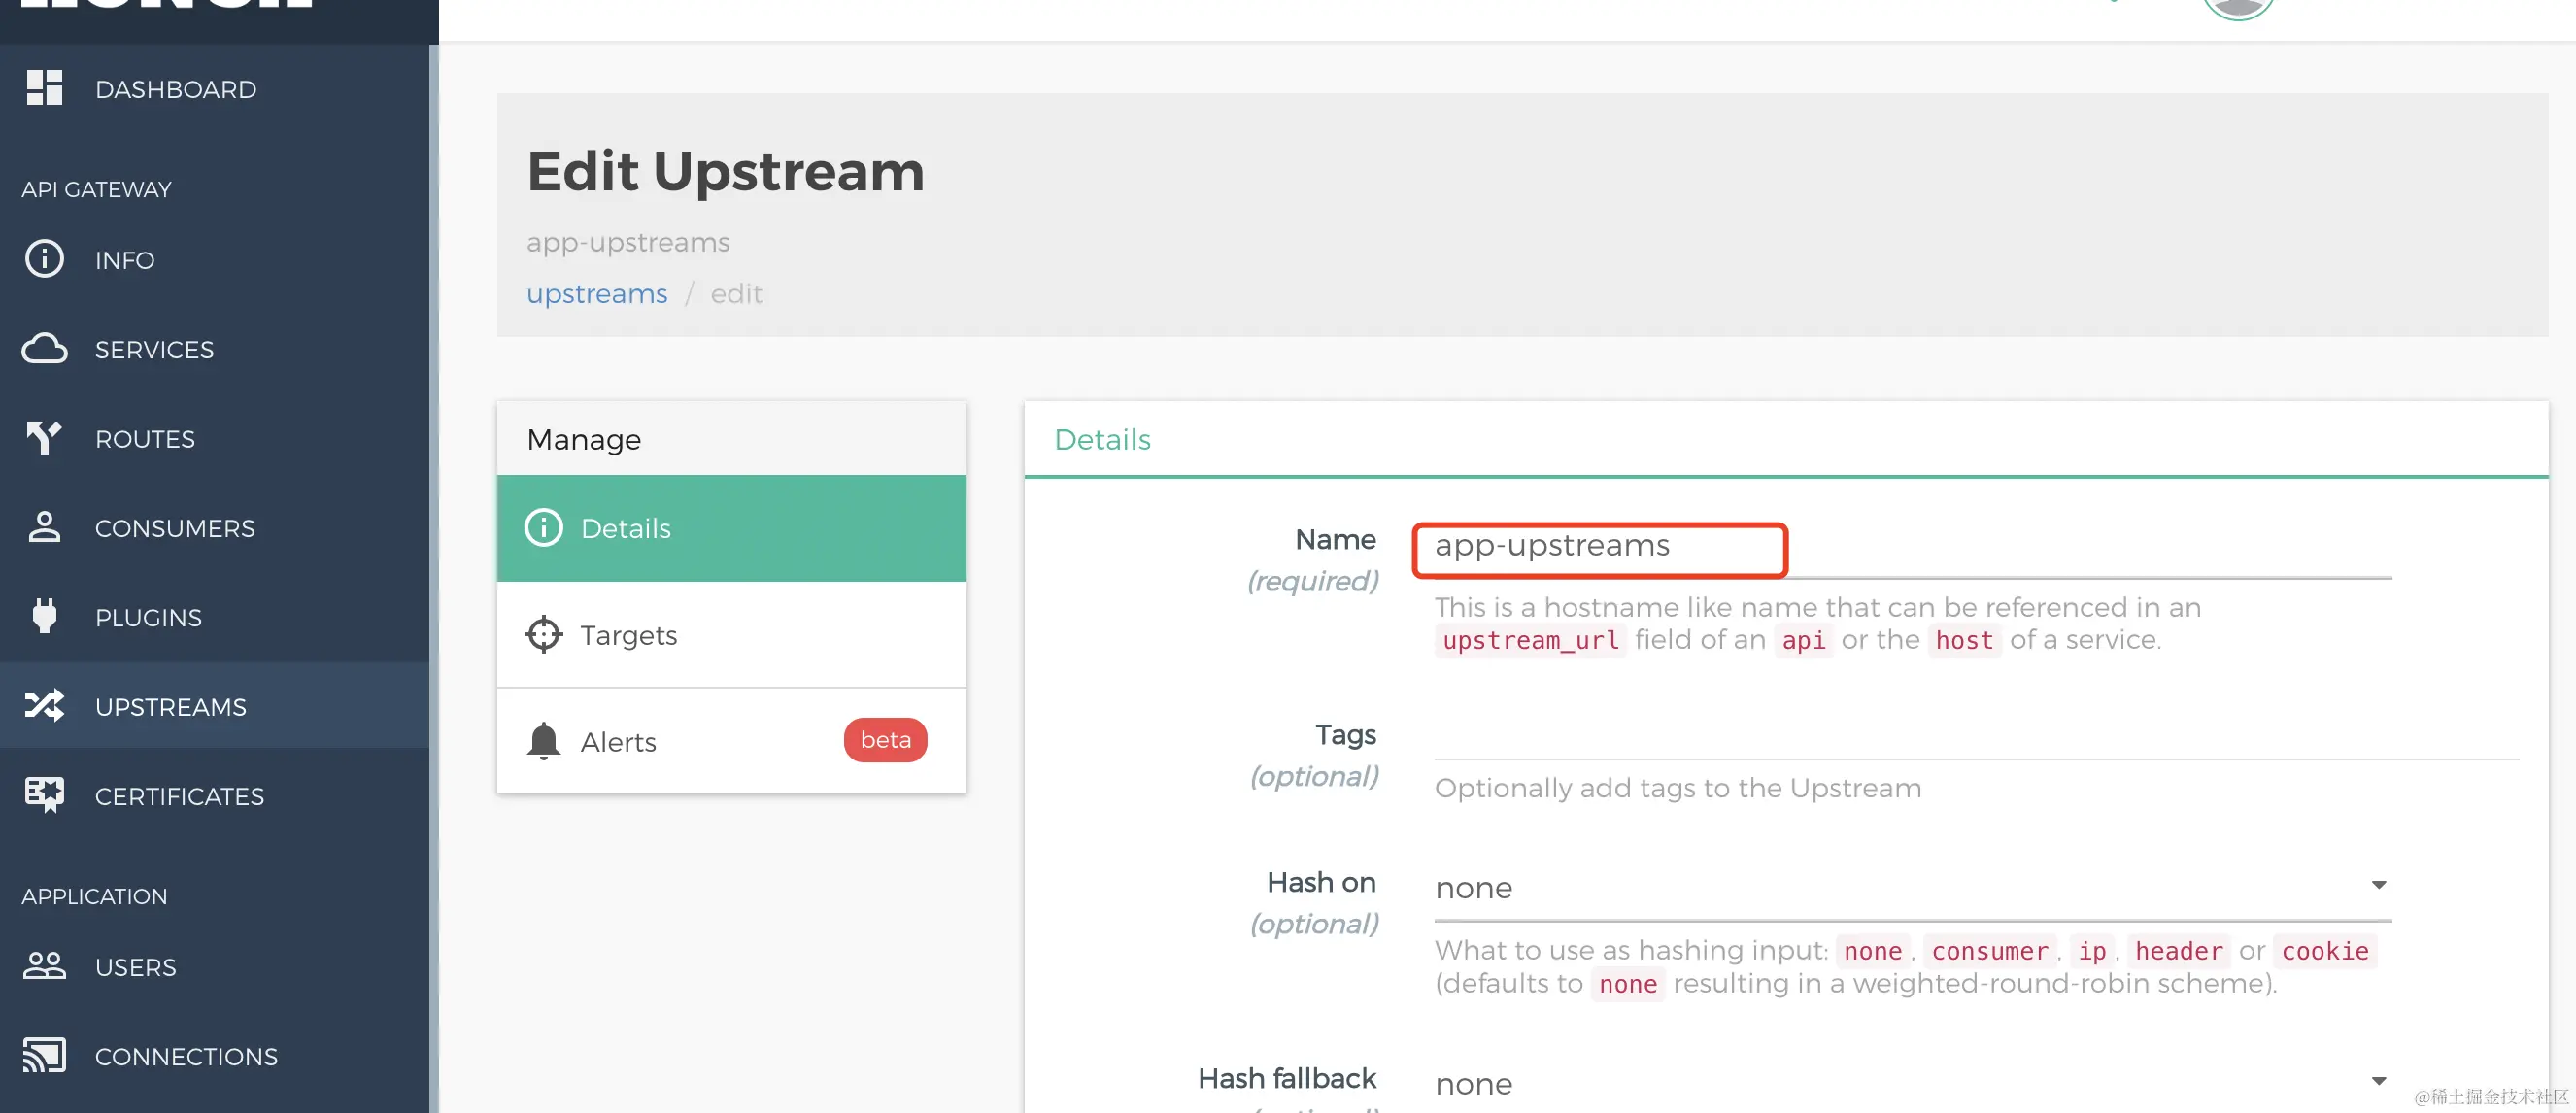Select the Details tab in Manage panel
The width and height of the screenshot is (2576, 1113).
[731, 528]
